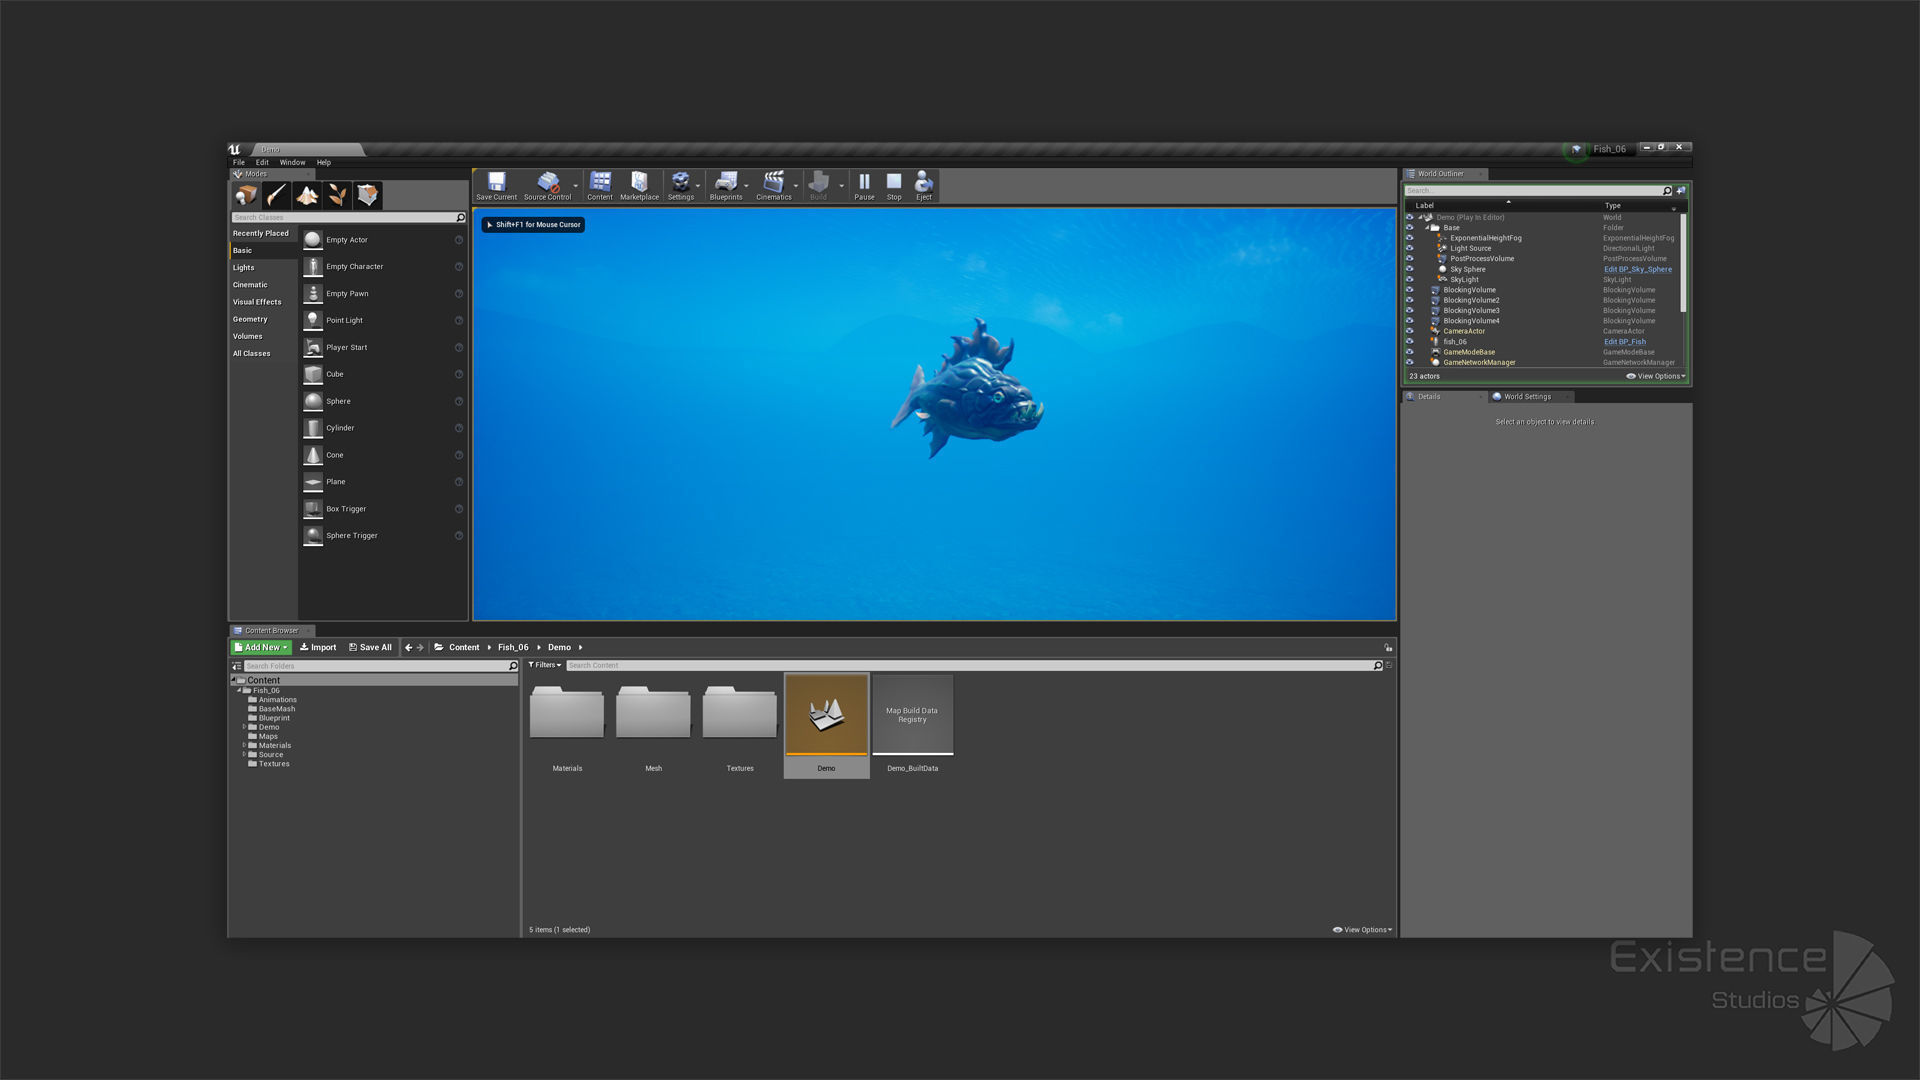
Task: Pause the play-in-editor session
Action: pos(864,185)
